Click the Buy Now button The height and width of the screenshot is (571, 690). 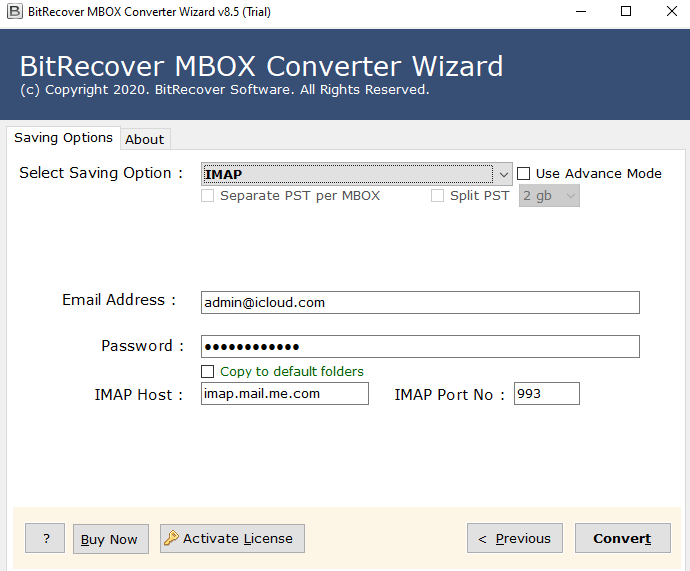[x=110, y=539]
